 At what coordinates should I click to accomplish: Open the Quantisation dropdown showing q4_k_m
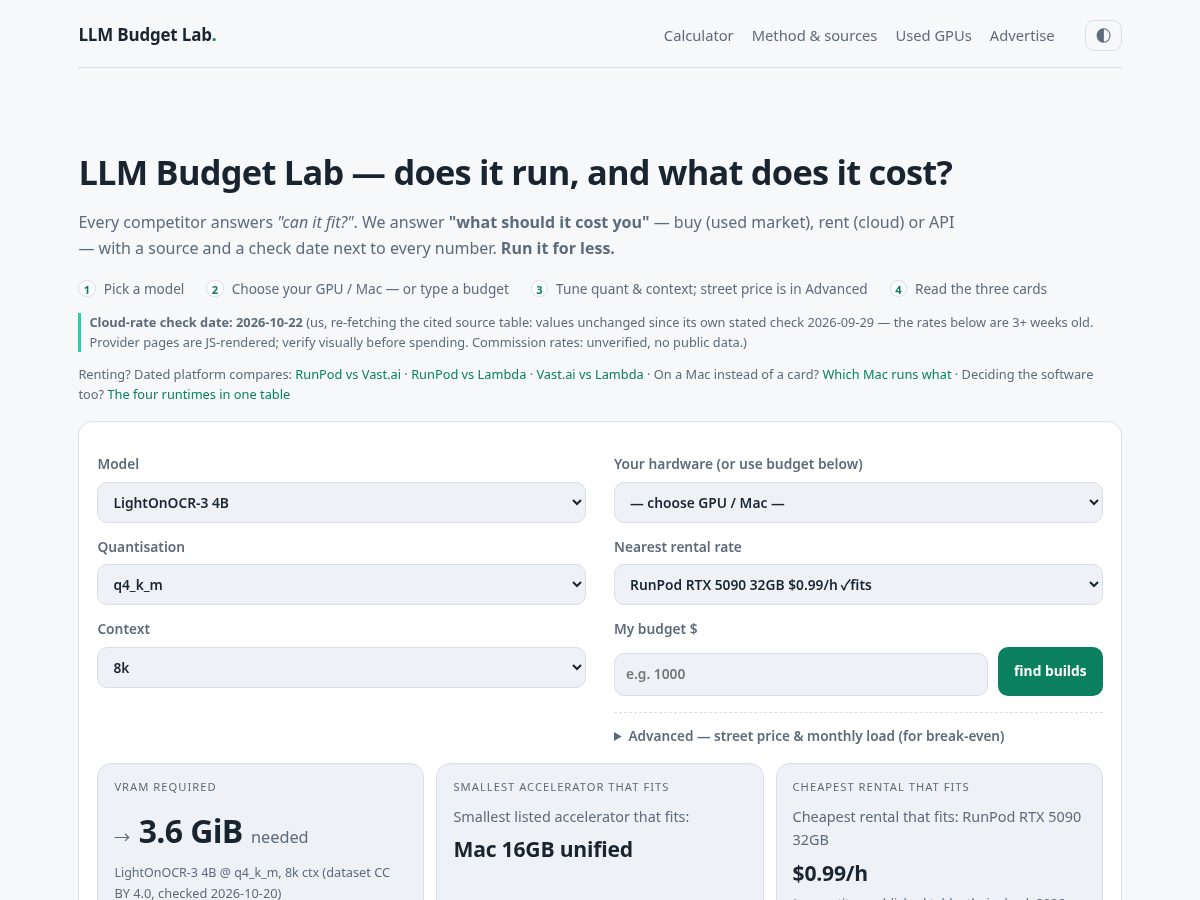click(x=341, y=584)
